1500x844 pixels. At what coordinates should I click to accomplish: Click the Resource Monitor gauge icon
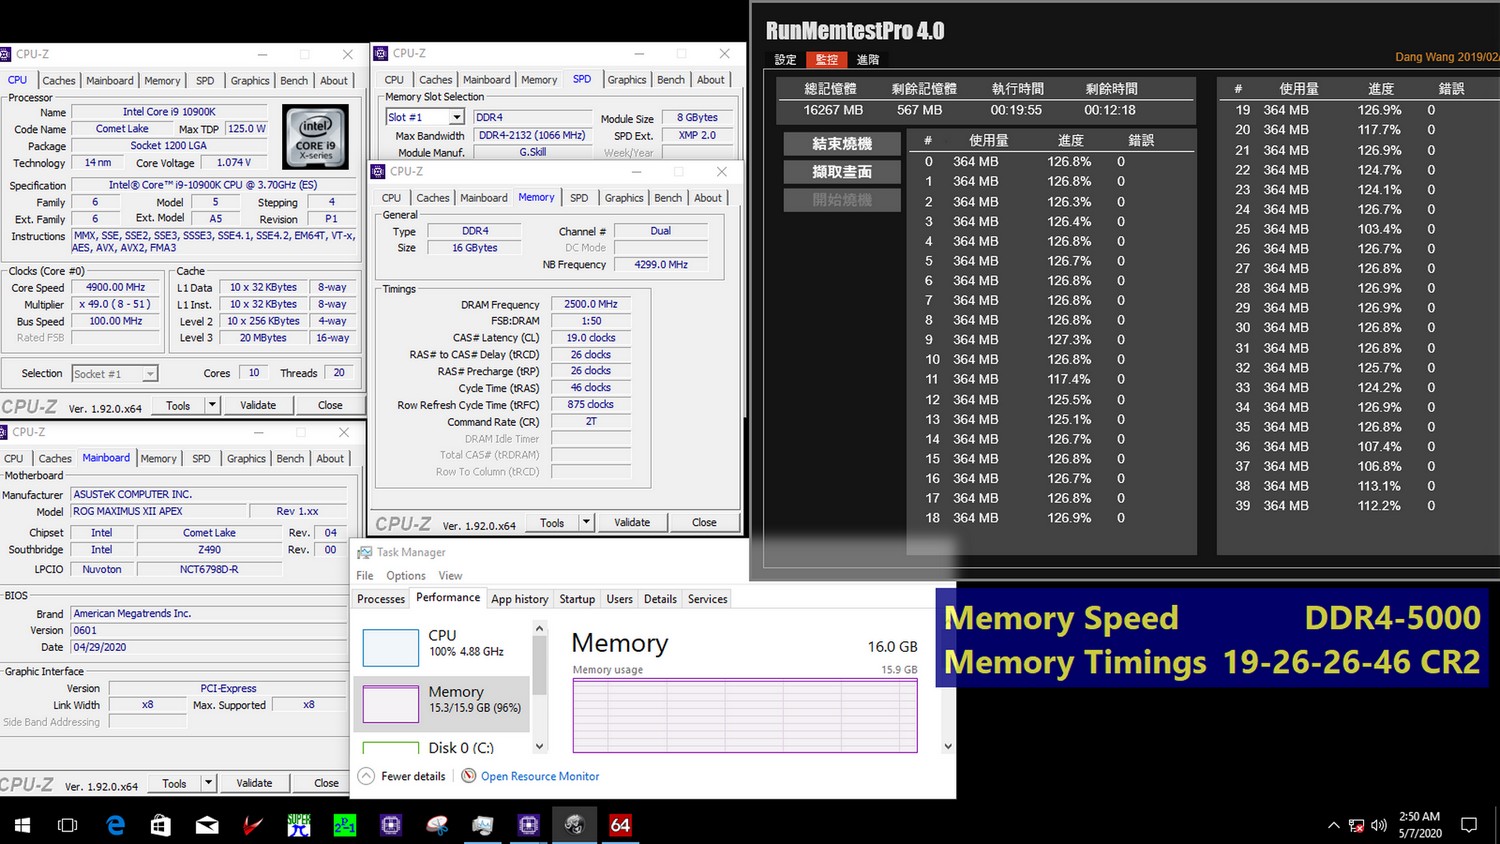pos(468,776)
